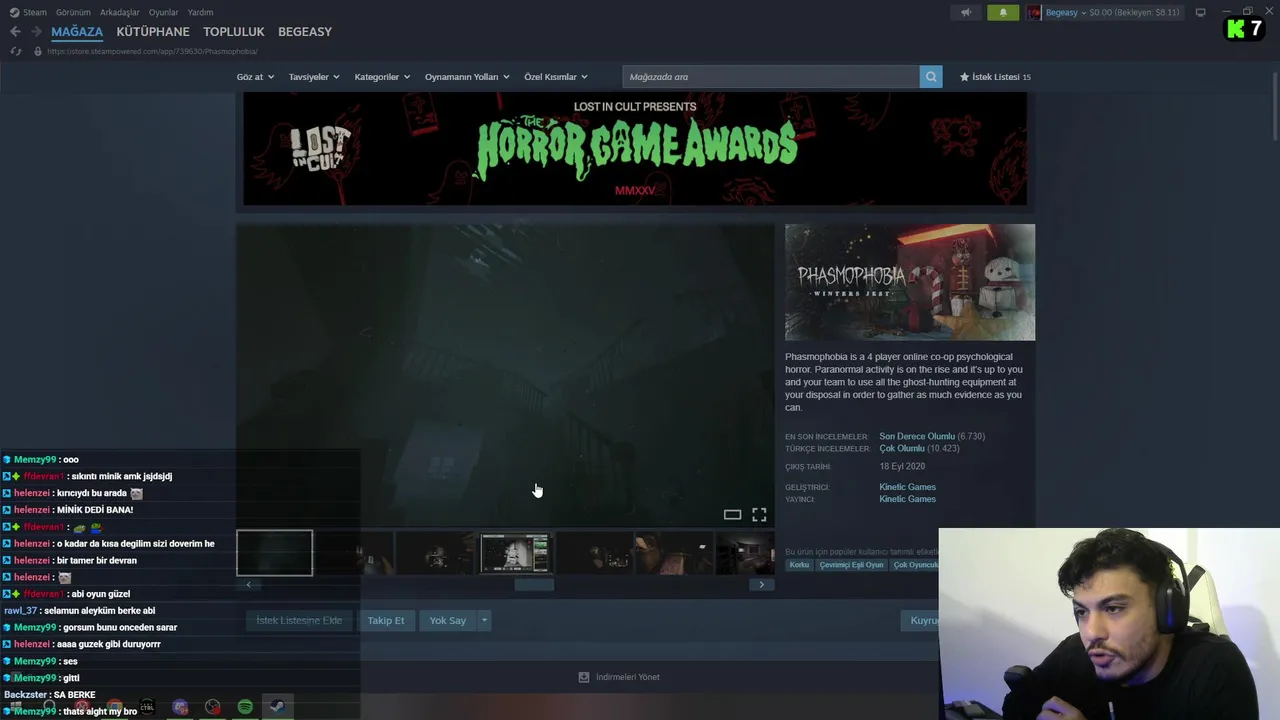Open the Yok Say dropdown arrow

(x=484, y=621)
